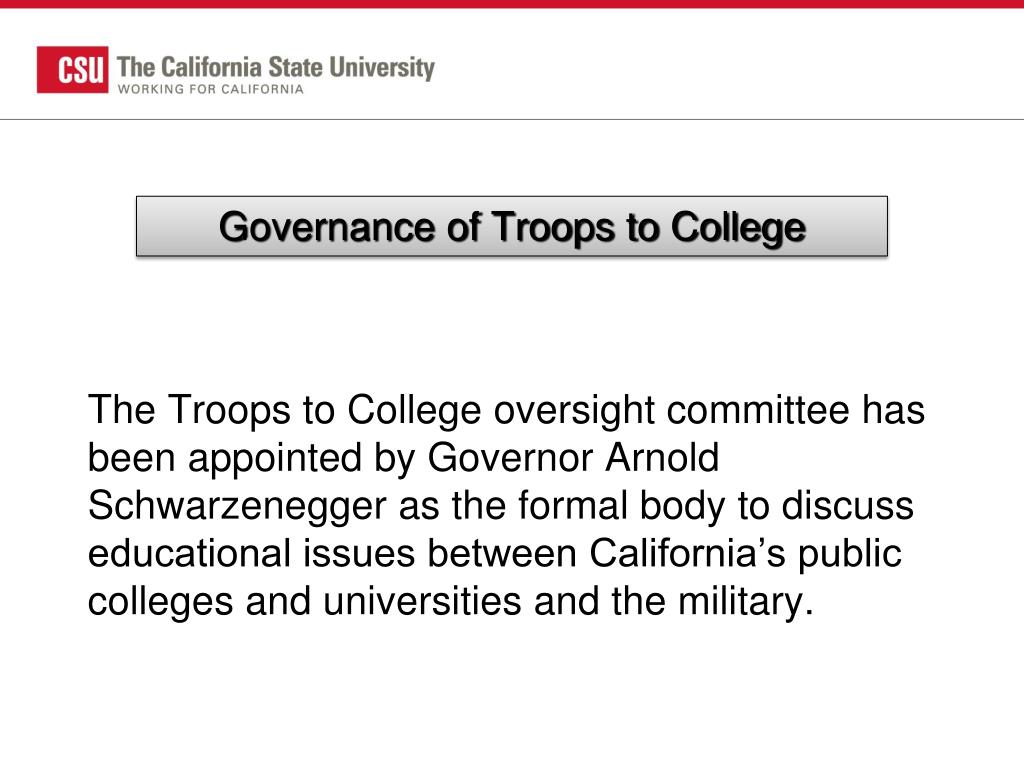Click the red bar at the top of the slide
Viewport: 1024px width, 768px height.
coord(512,4)
